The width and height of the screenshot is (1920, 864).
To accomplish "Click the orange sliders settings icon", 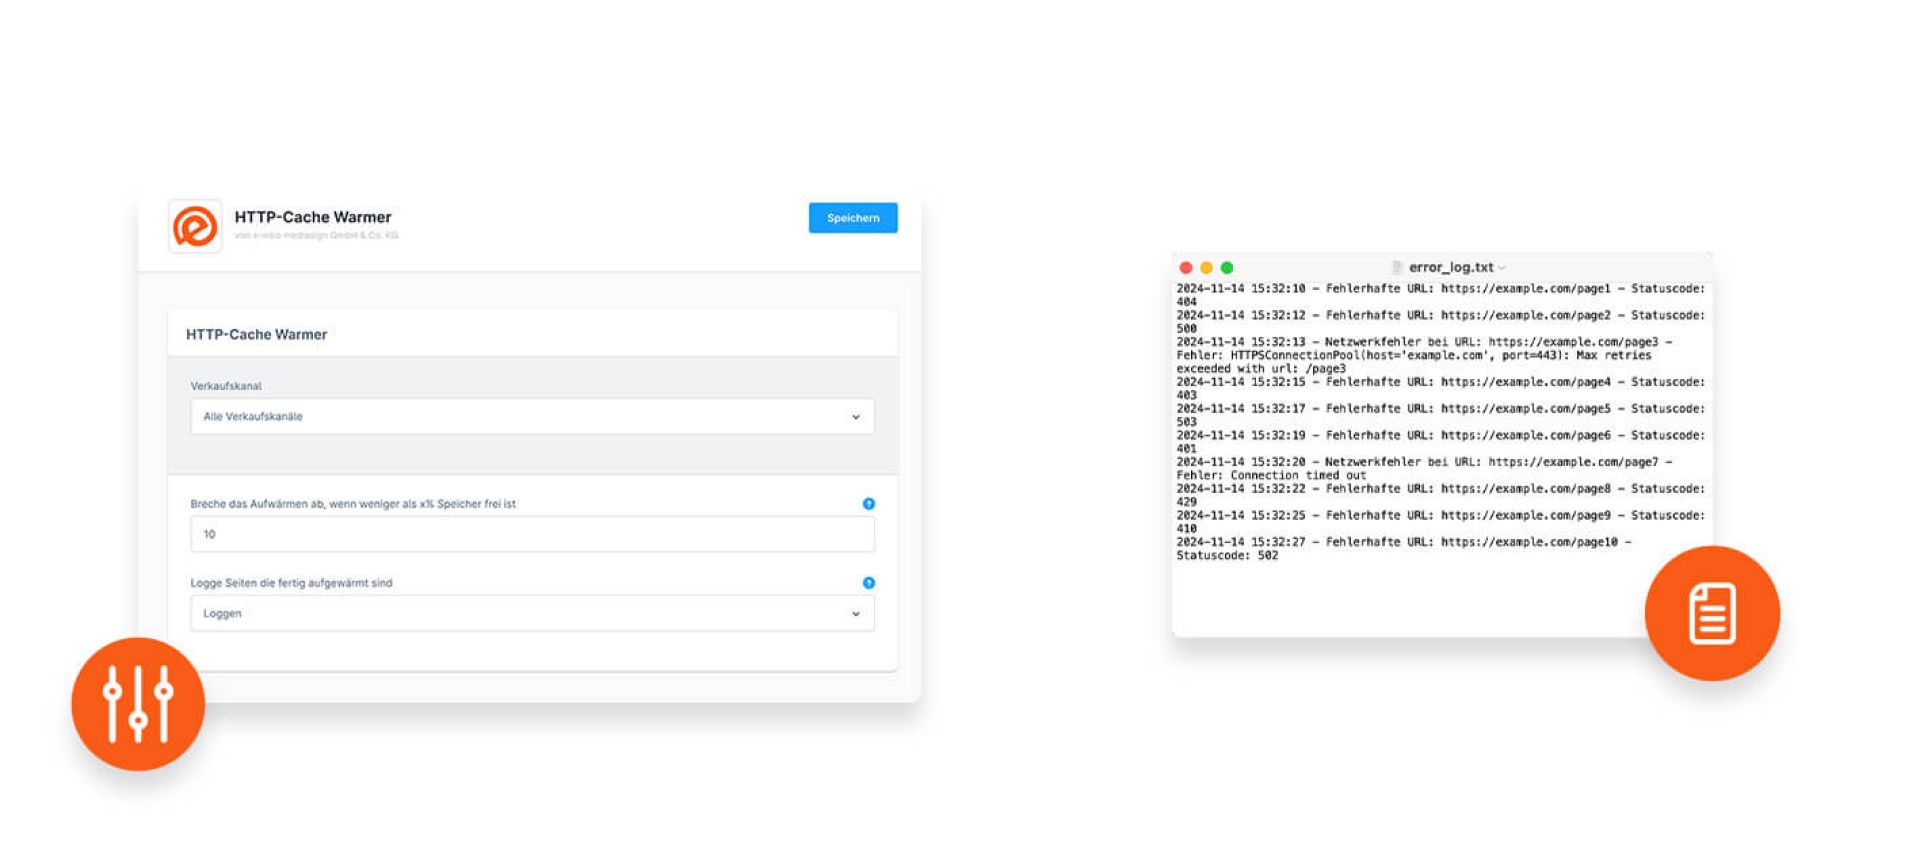I will (x=138, y=704).
